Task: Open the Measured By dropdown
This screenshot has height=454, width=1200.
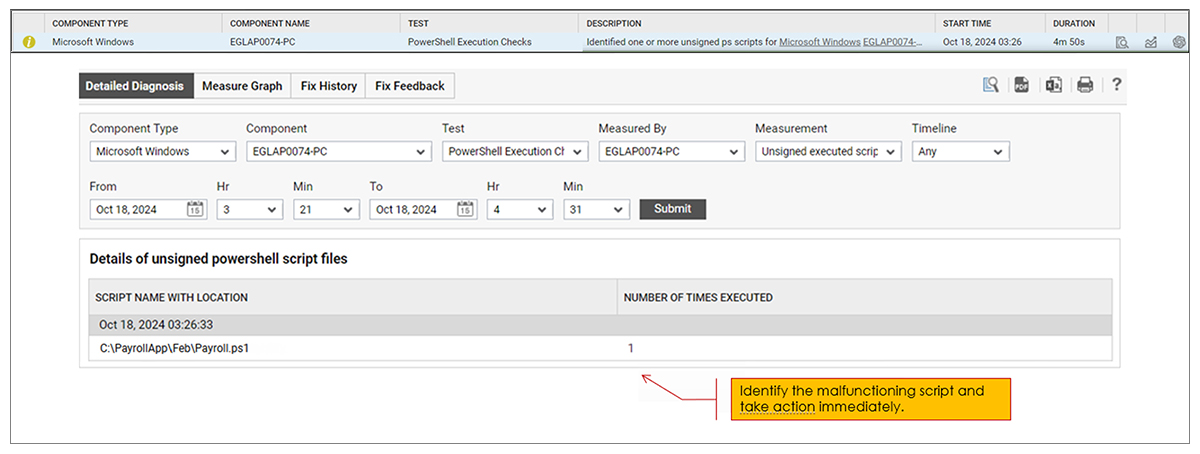Action: (x=671, y=152)
